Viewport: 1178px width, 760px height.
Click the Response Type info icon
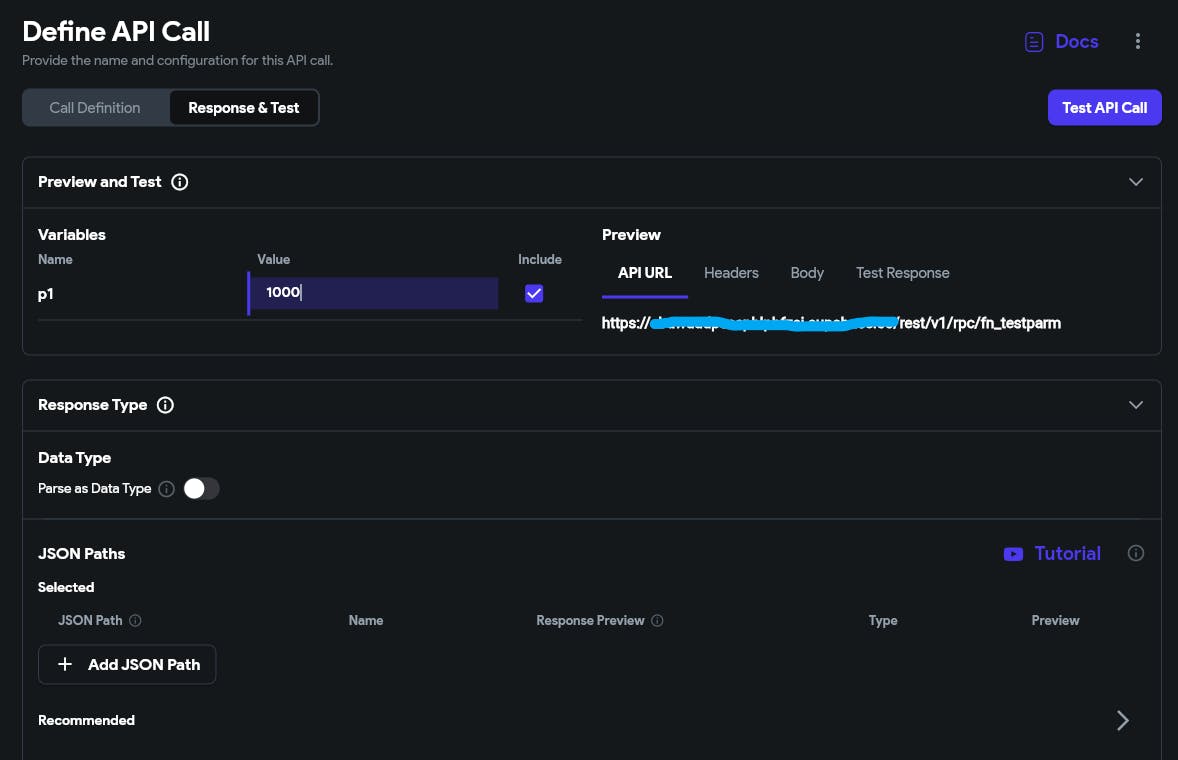pyautogui.click(x=166, y=405)
